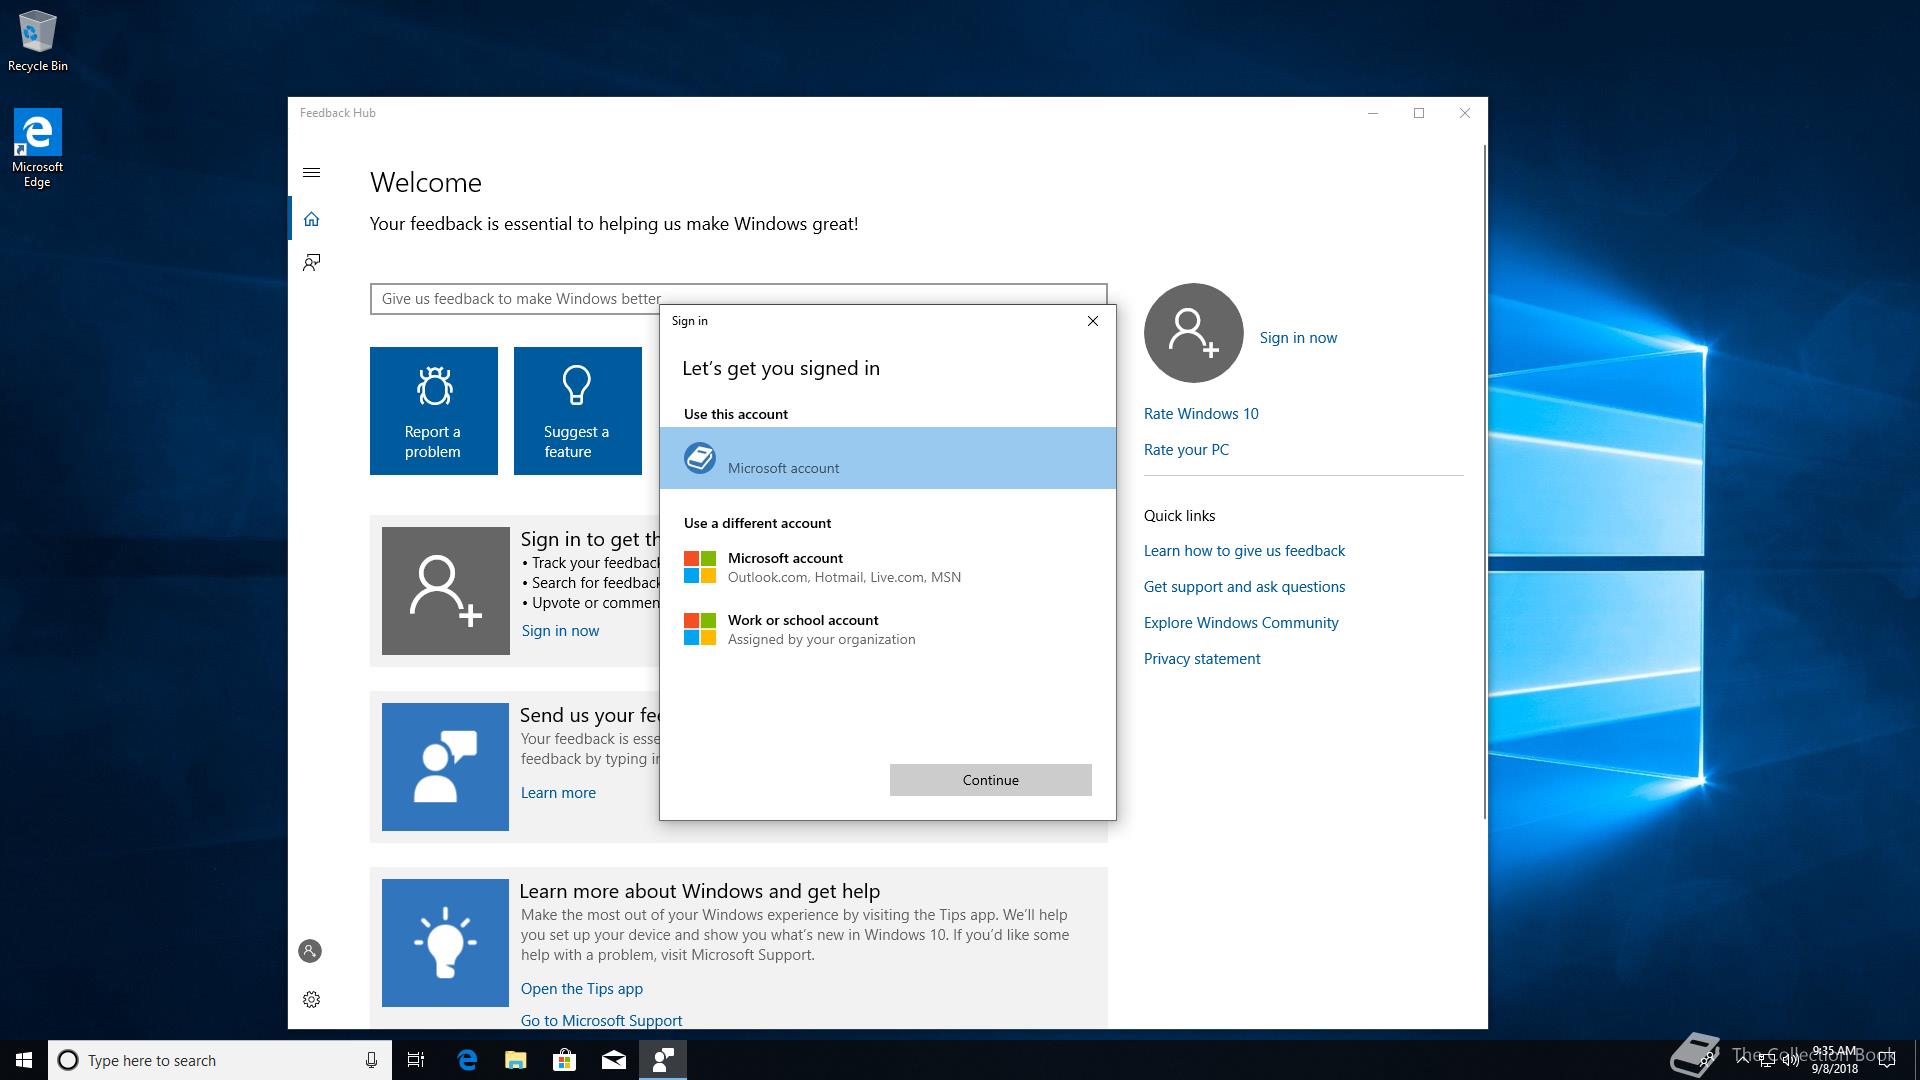Screen dimensions: 1920x1080
Task: Open the Privacy statement link
Action: pyautogui.click(x=1202, y=659)
